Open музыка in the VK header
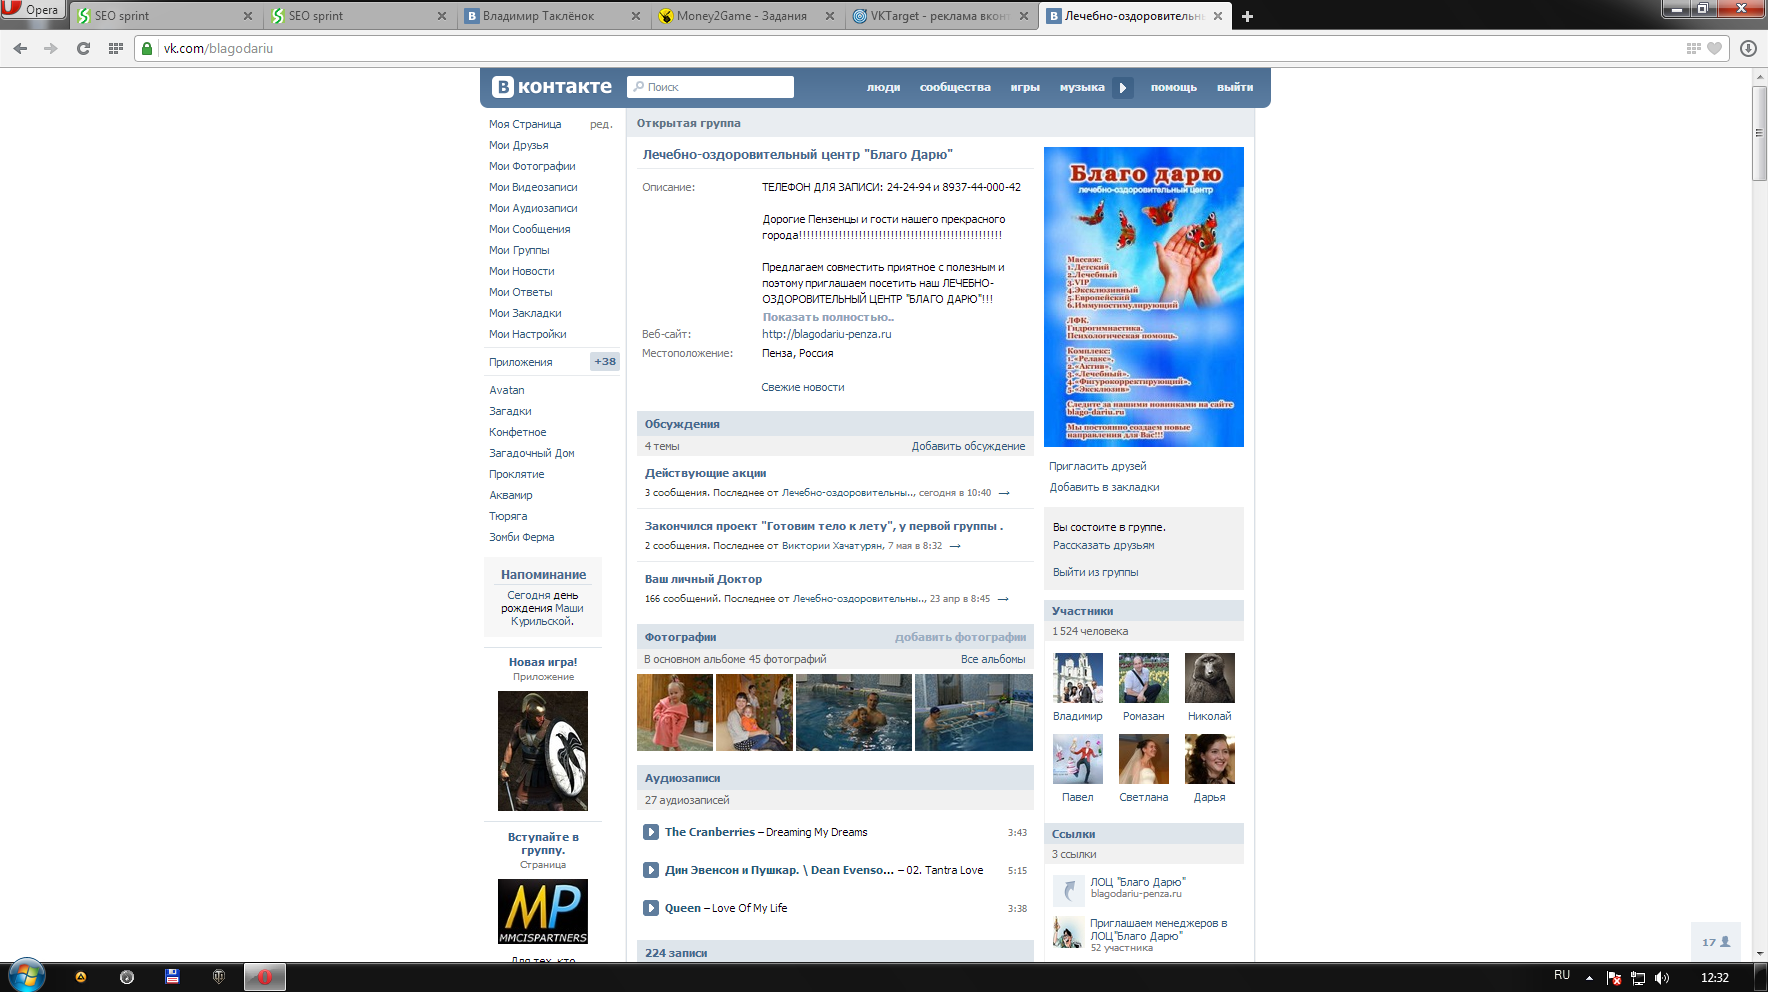Image resolution: width=1768 pixels, height=992 pixels. [x=1082, y=87]
